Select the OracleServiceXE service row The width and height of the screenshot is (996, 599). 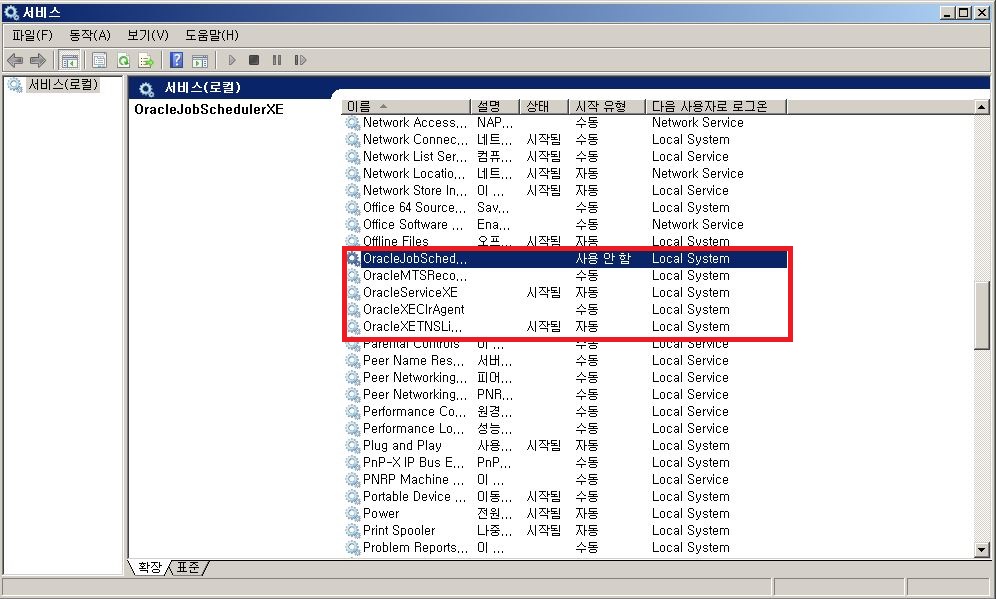[565, 293]
